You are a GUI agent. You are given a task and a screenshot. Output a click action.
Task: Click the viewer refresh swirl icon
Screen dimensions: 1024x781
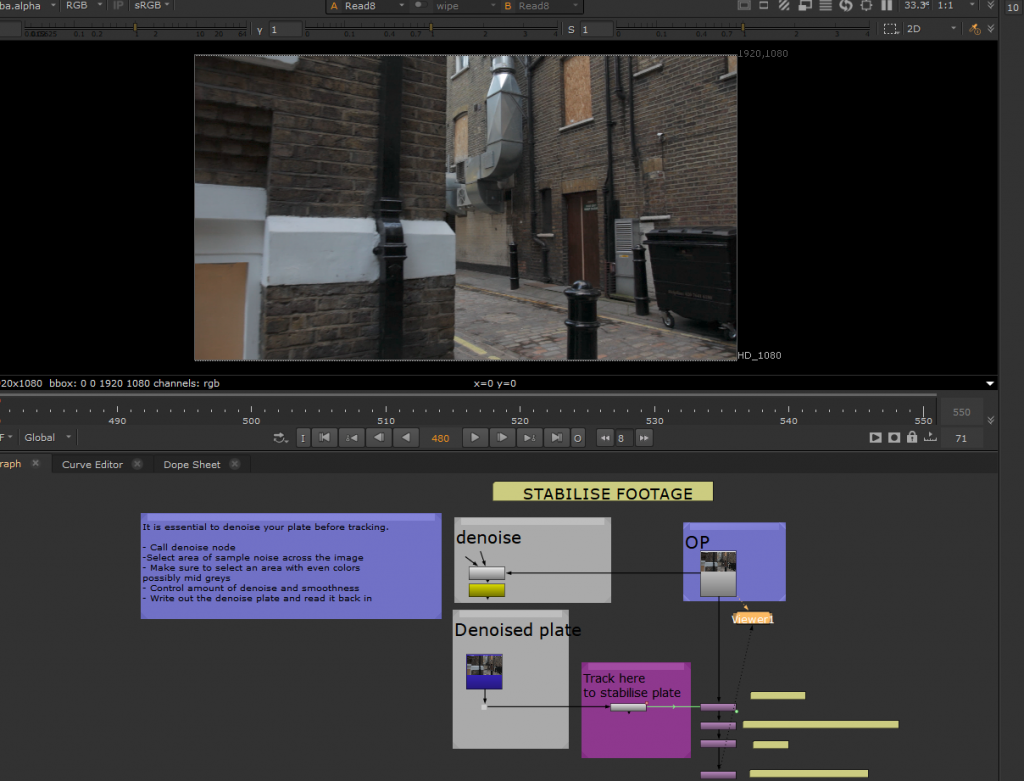point(846,6)
